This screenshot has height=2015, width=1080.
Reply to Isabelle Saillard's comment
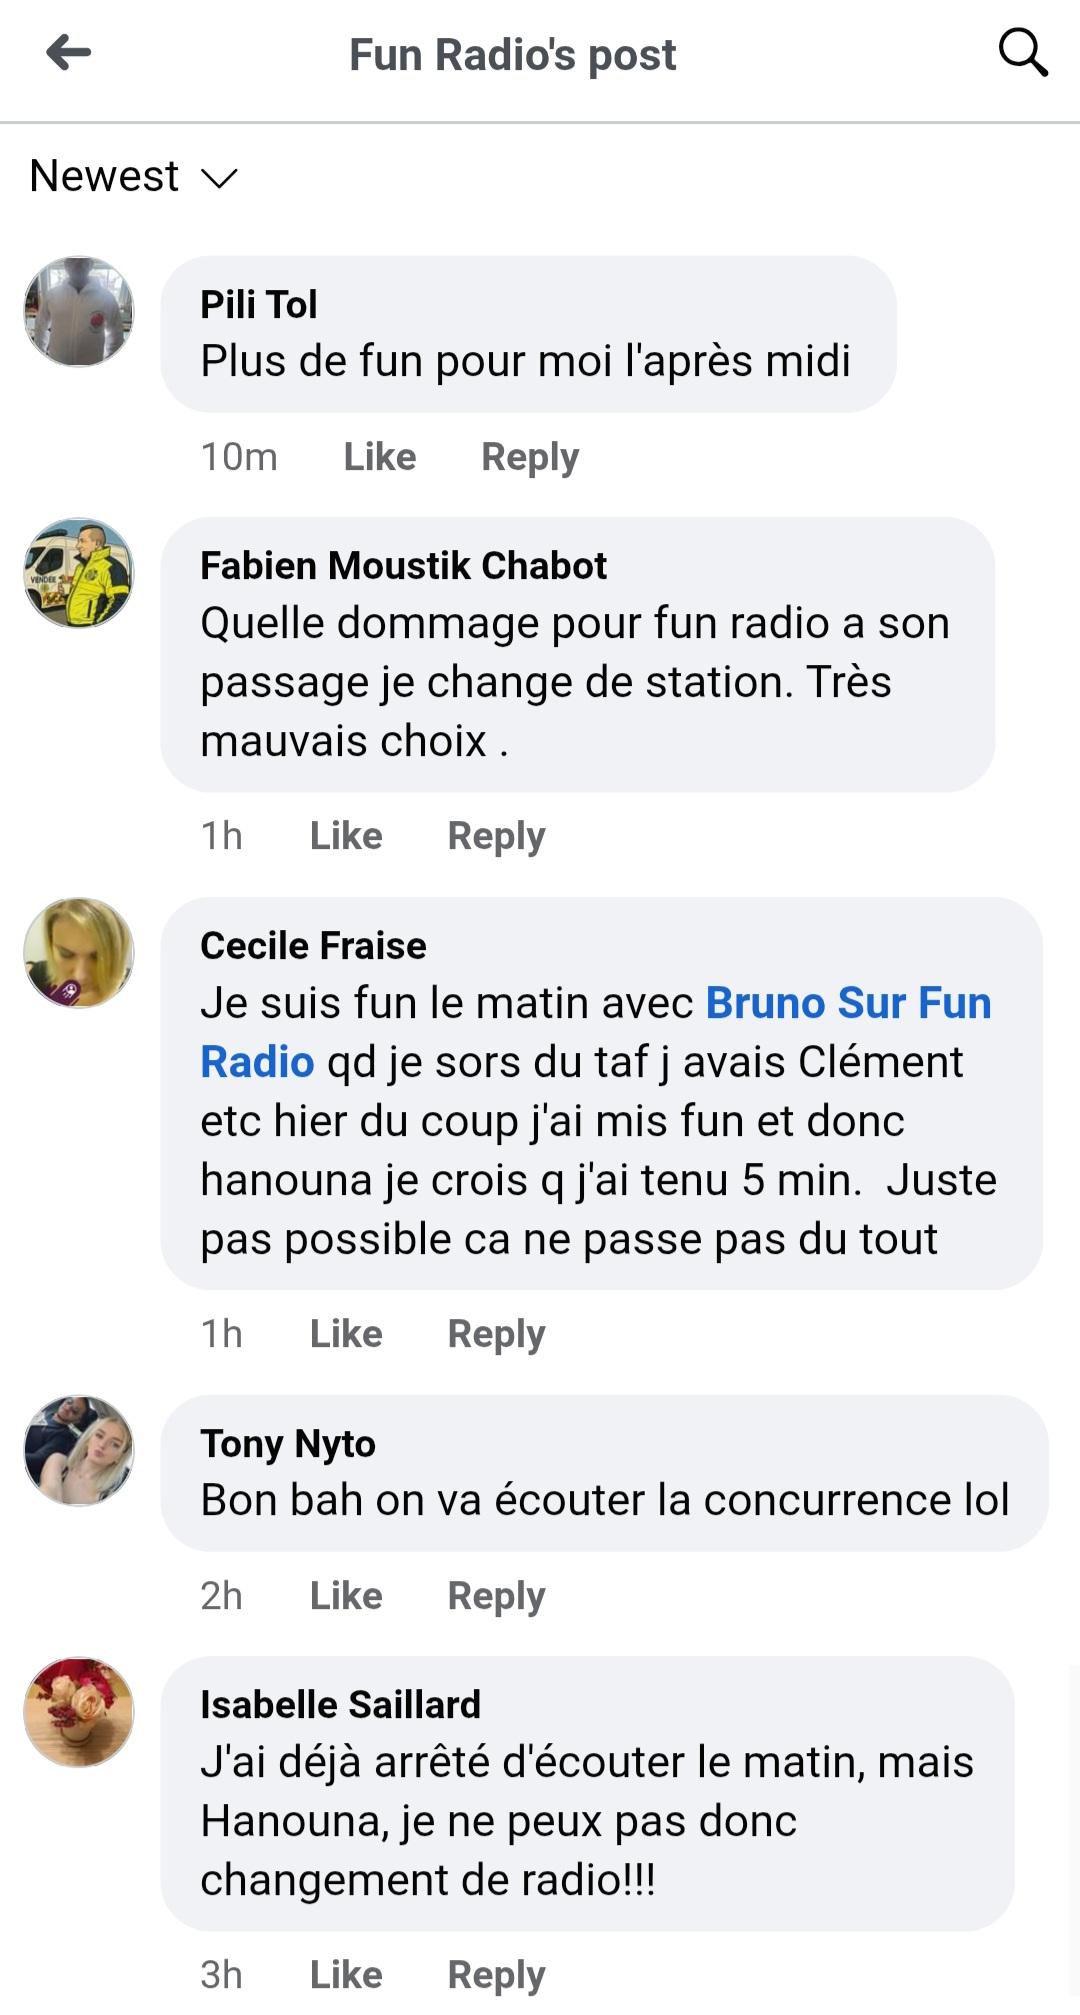[496, 1975]
